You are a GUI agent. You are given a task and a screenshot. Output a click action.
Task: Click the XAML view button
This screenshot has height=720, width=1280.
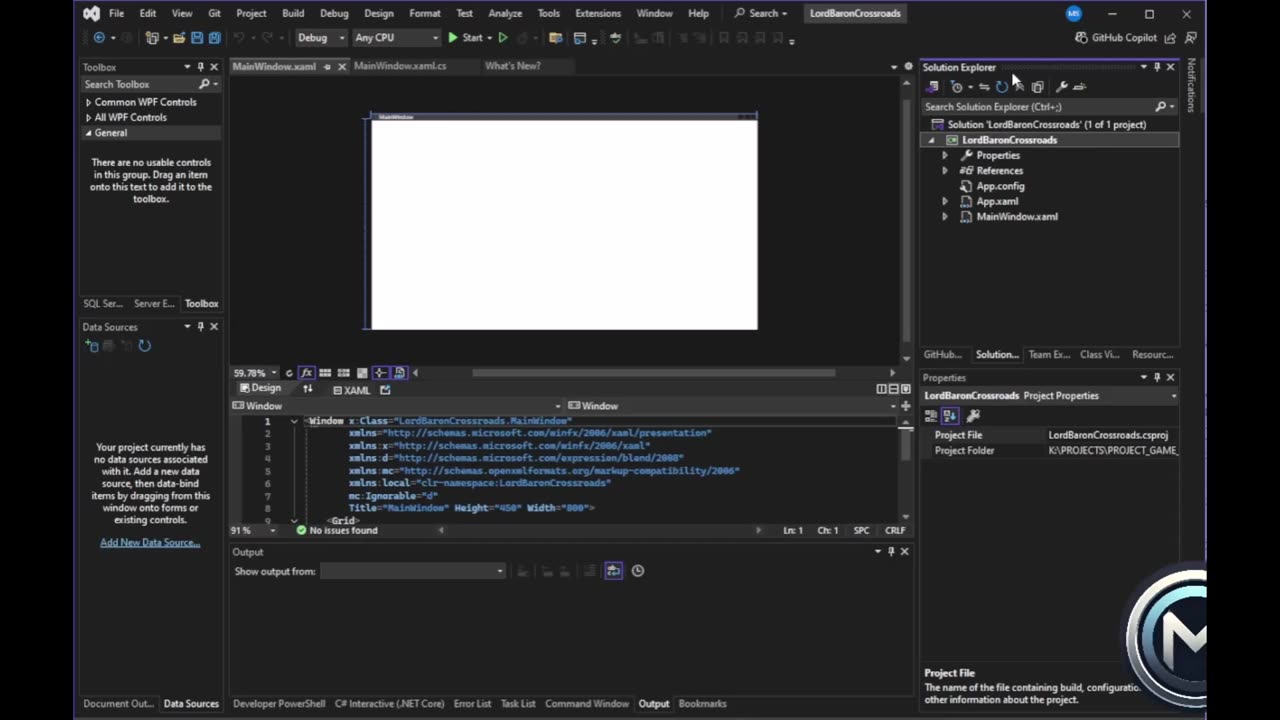click(x=351, y=390)
